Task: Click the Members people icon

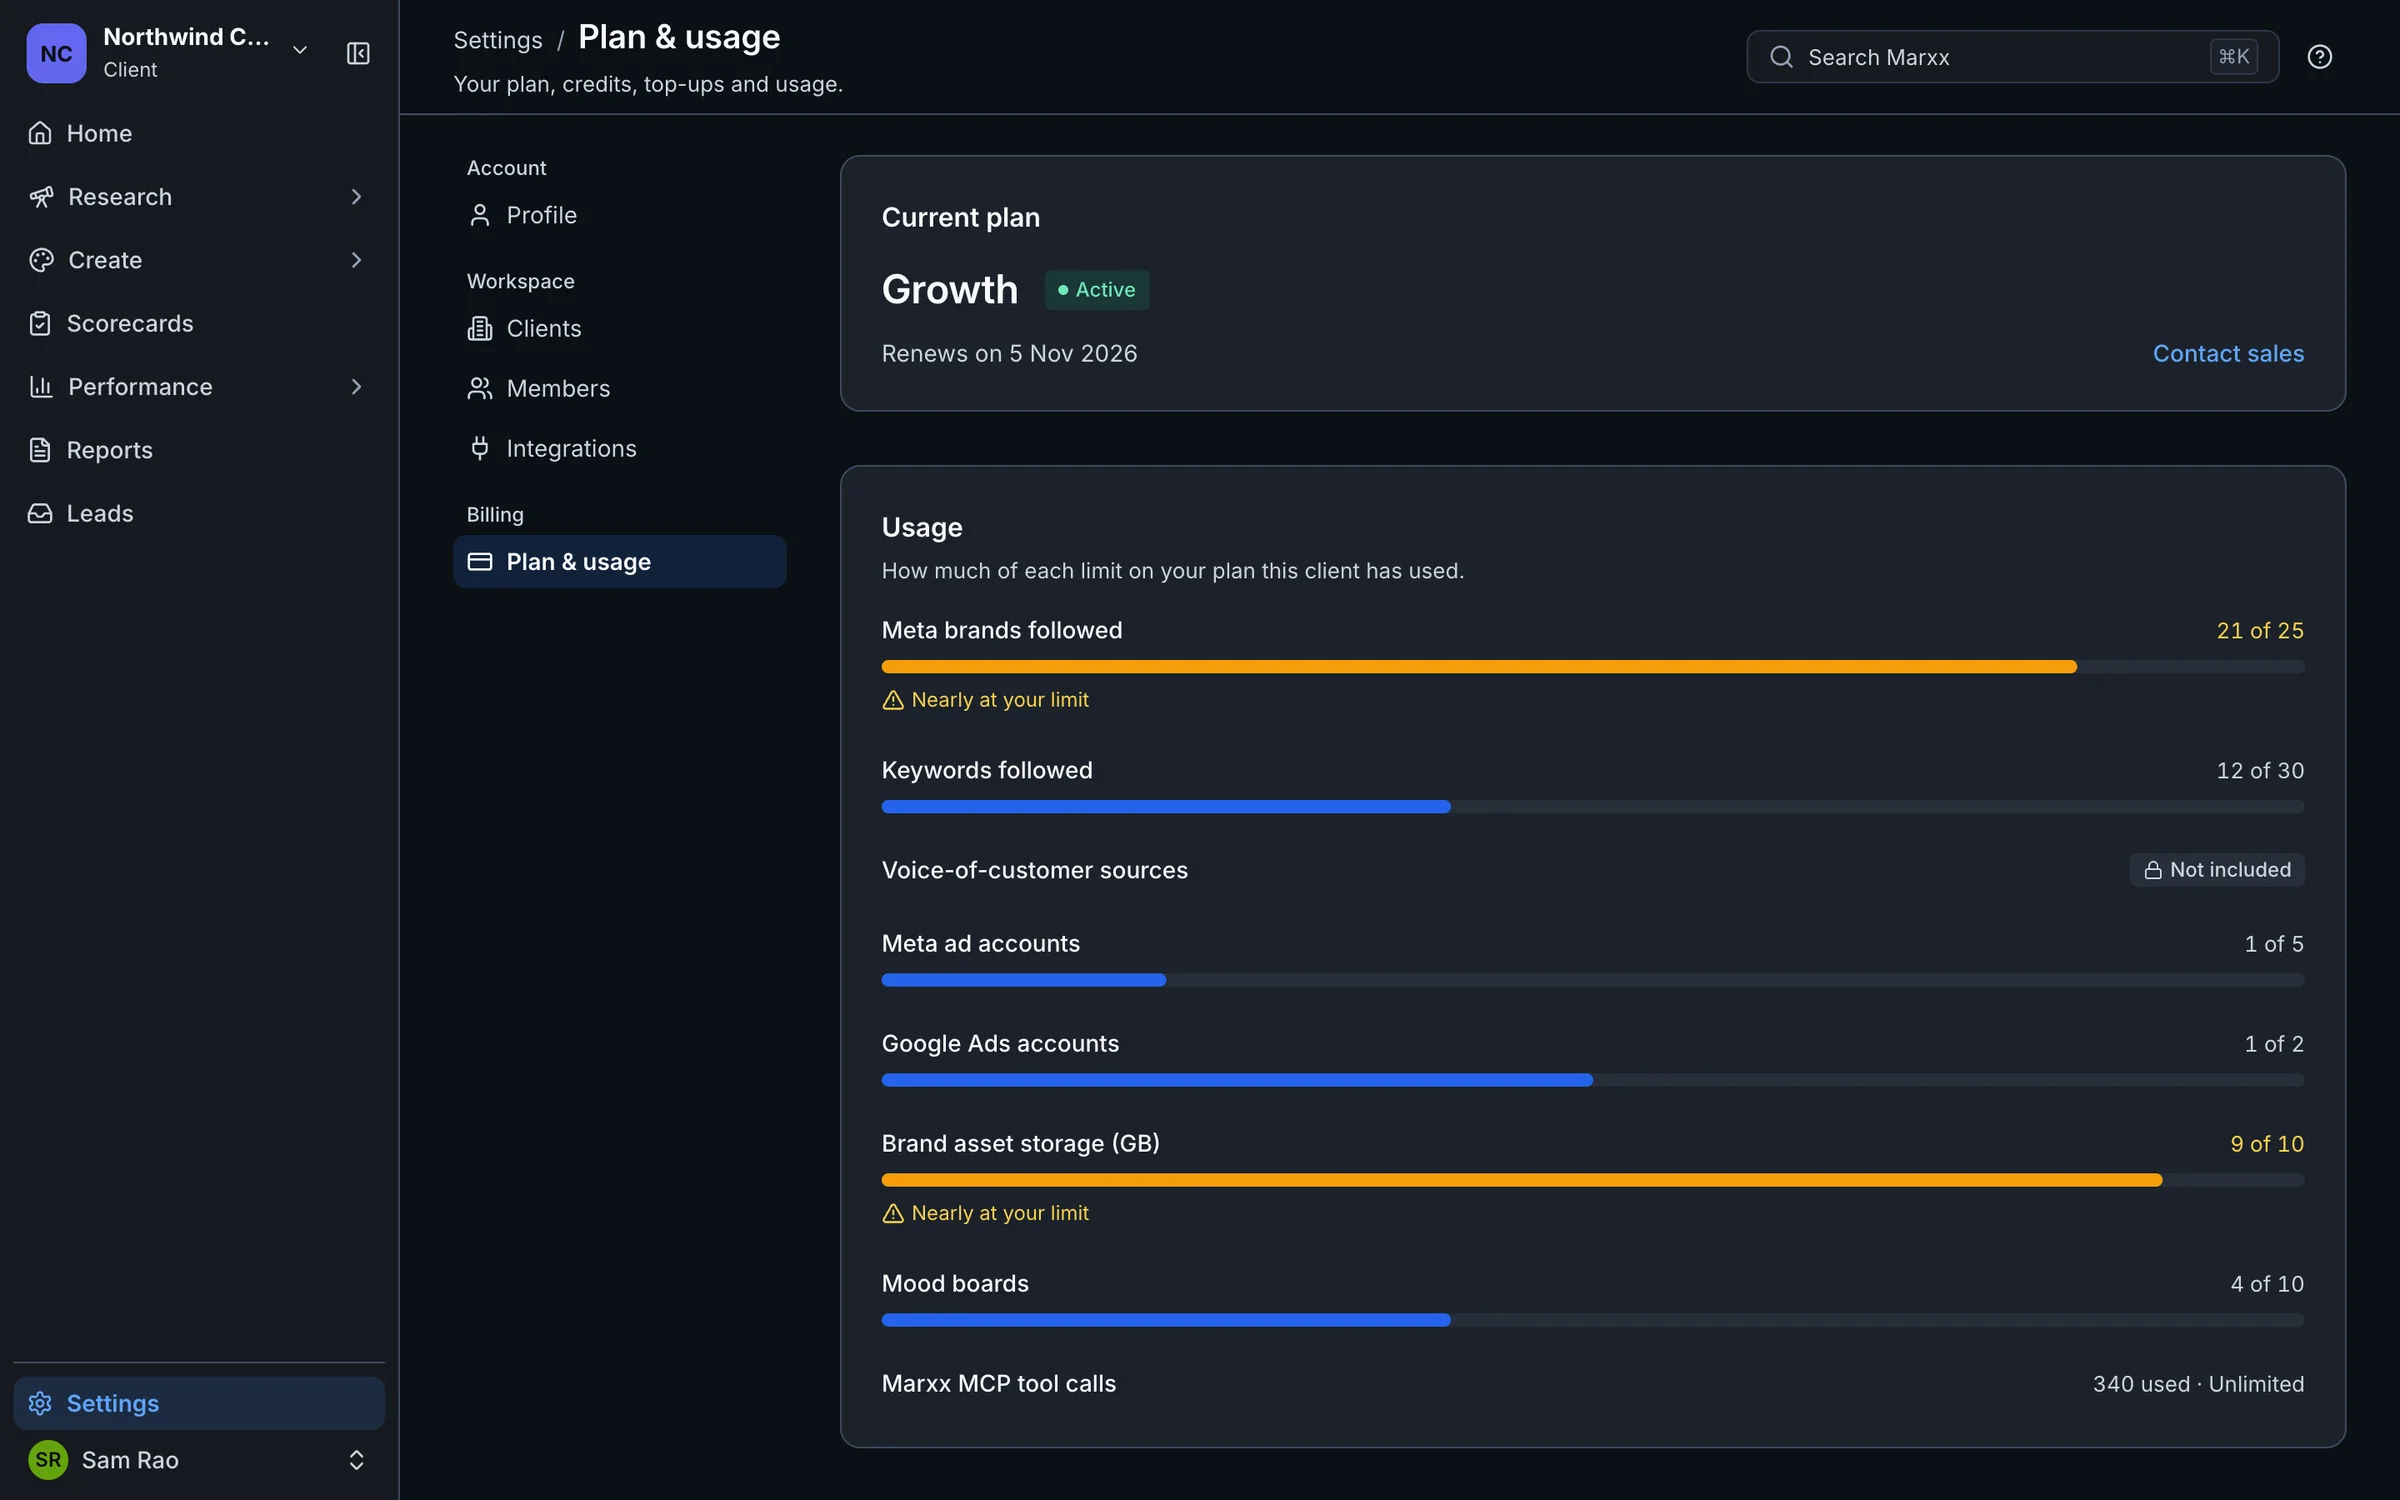Action: pos(480,388)
